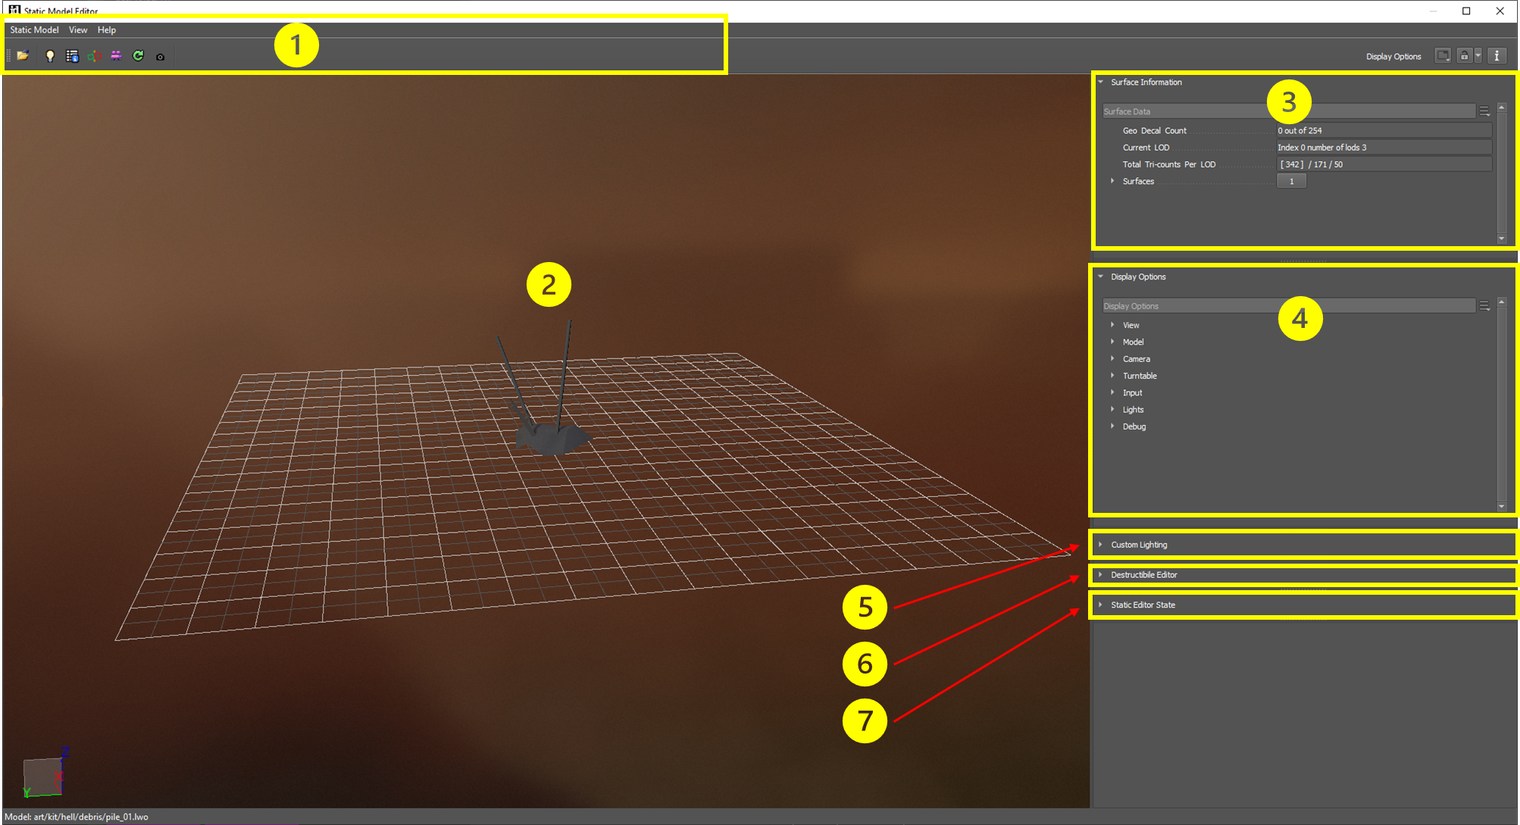
Task: Click the model path in status bar
Action: (76, 817)
